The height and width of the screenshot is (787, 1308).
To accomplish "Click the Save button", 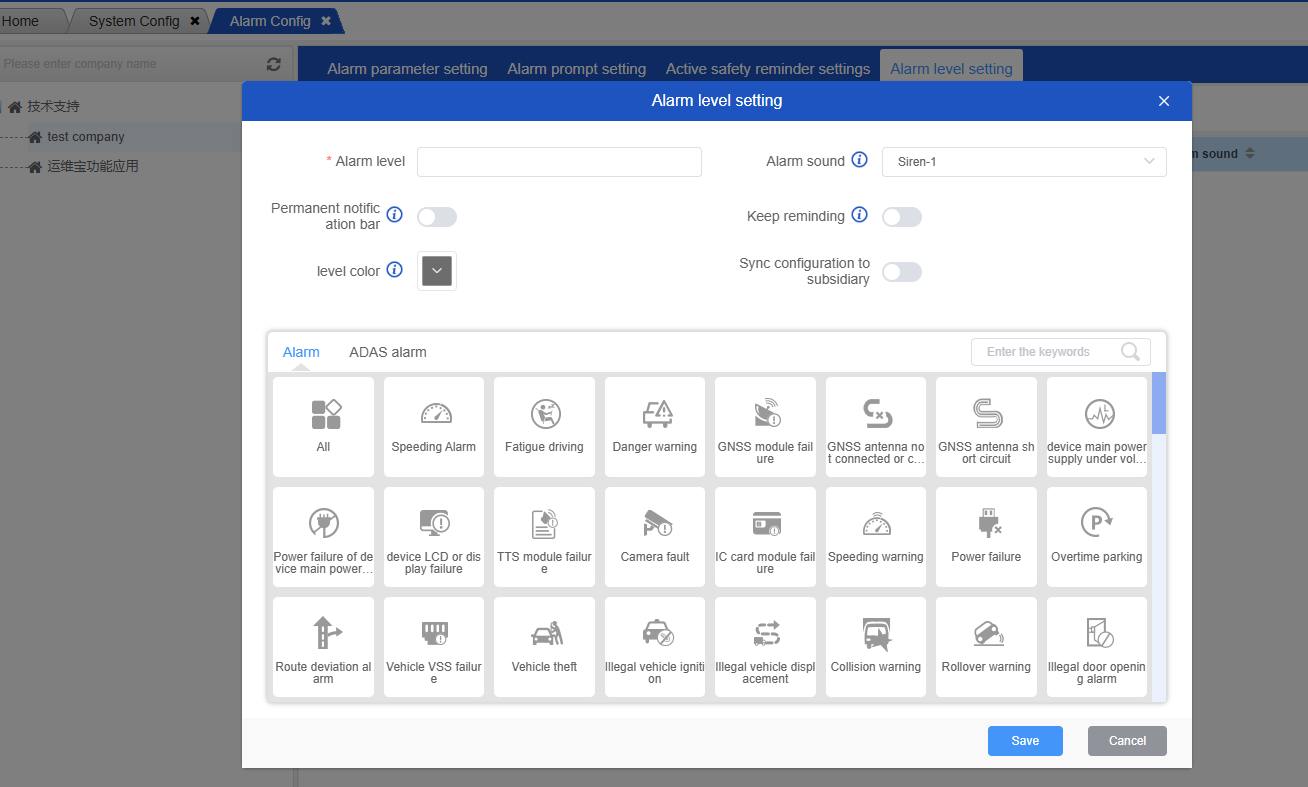I will coord(1024,741).
